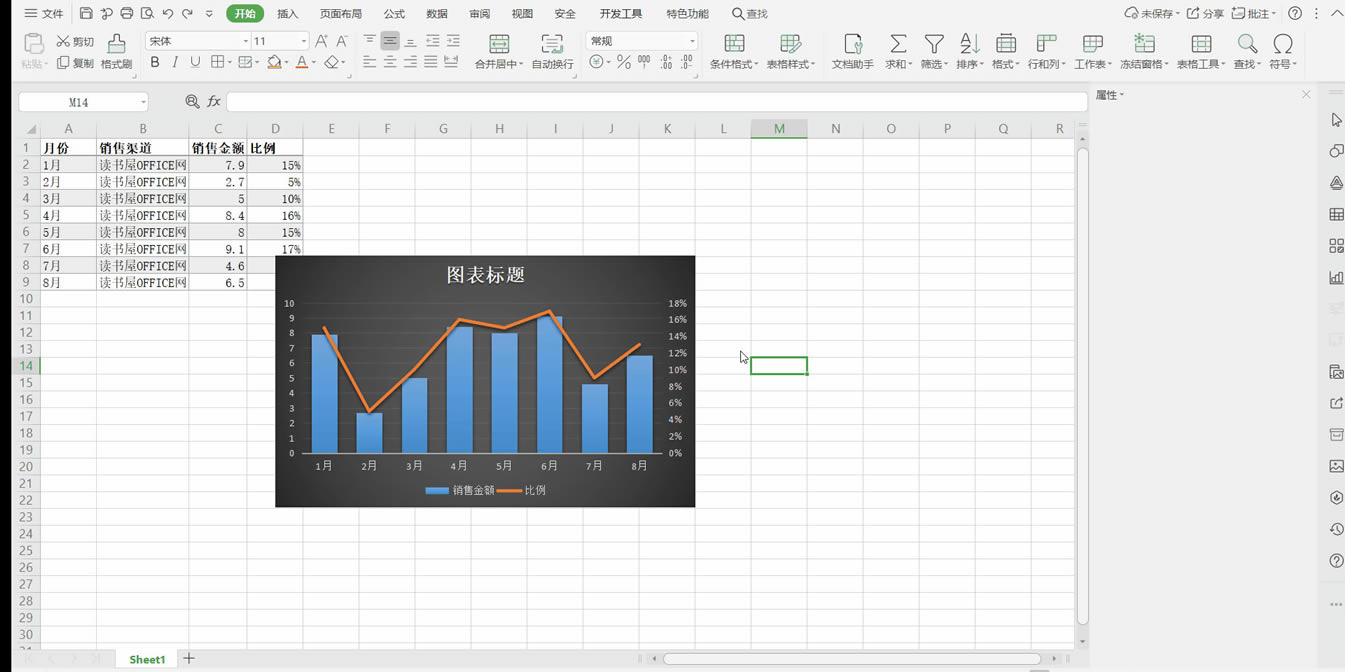Click the Document Assistant (文档助手) icon
This screenshot has width=1345, height=672.
(852, 44)
